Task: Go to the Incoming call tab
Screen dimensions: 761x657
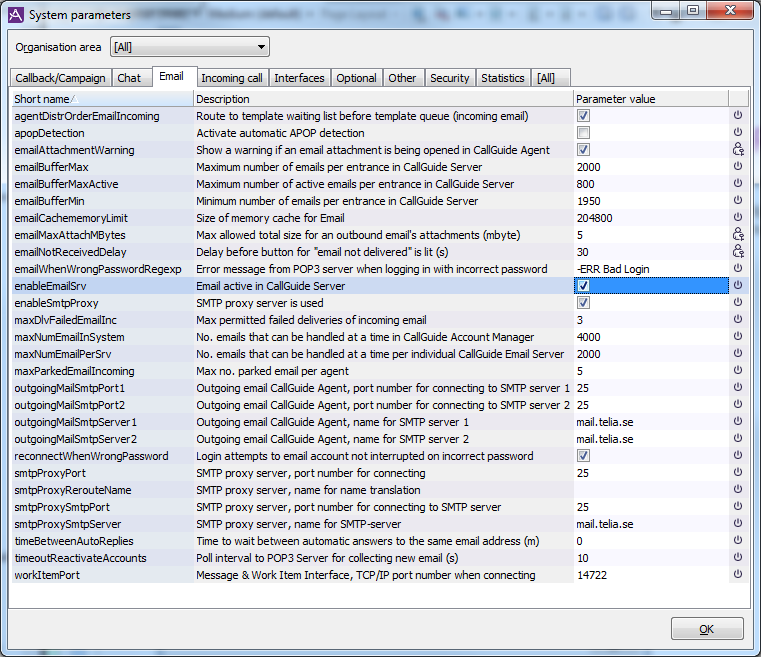Action: point(231,78)
